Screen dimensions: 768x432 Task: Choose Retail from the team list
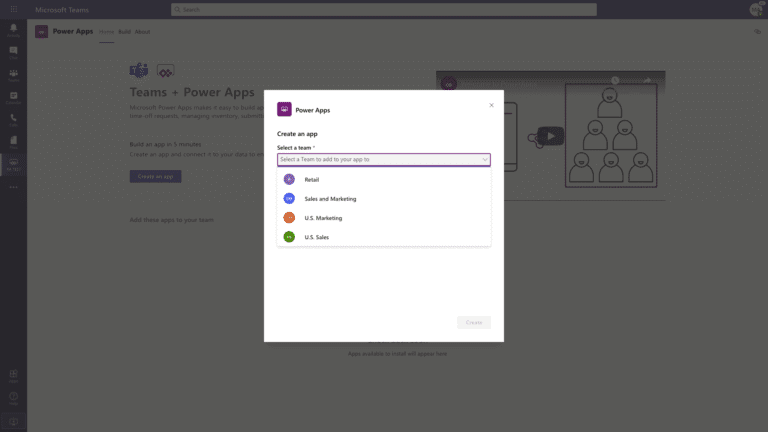[384, 179]
